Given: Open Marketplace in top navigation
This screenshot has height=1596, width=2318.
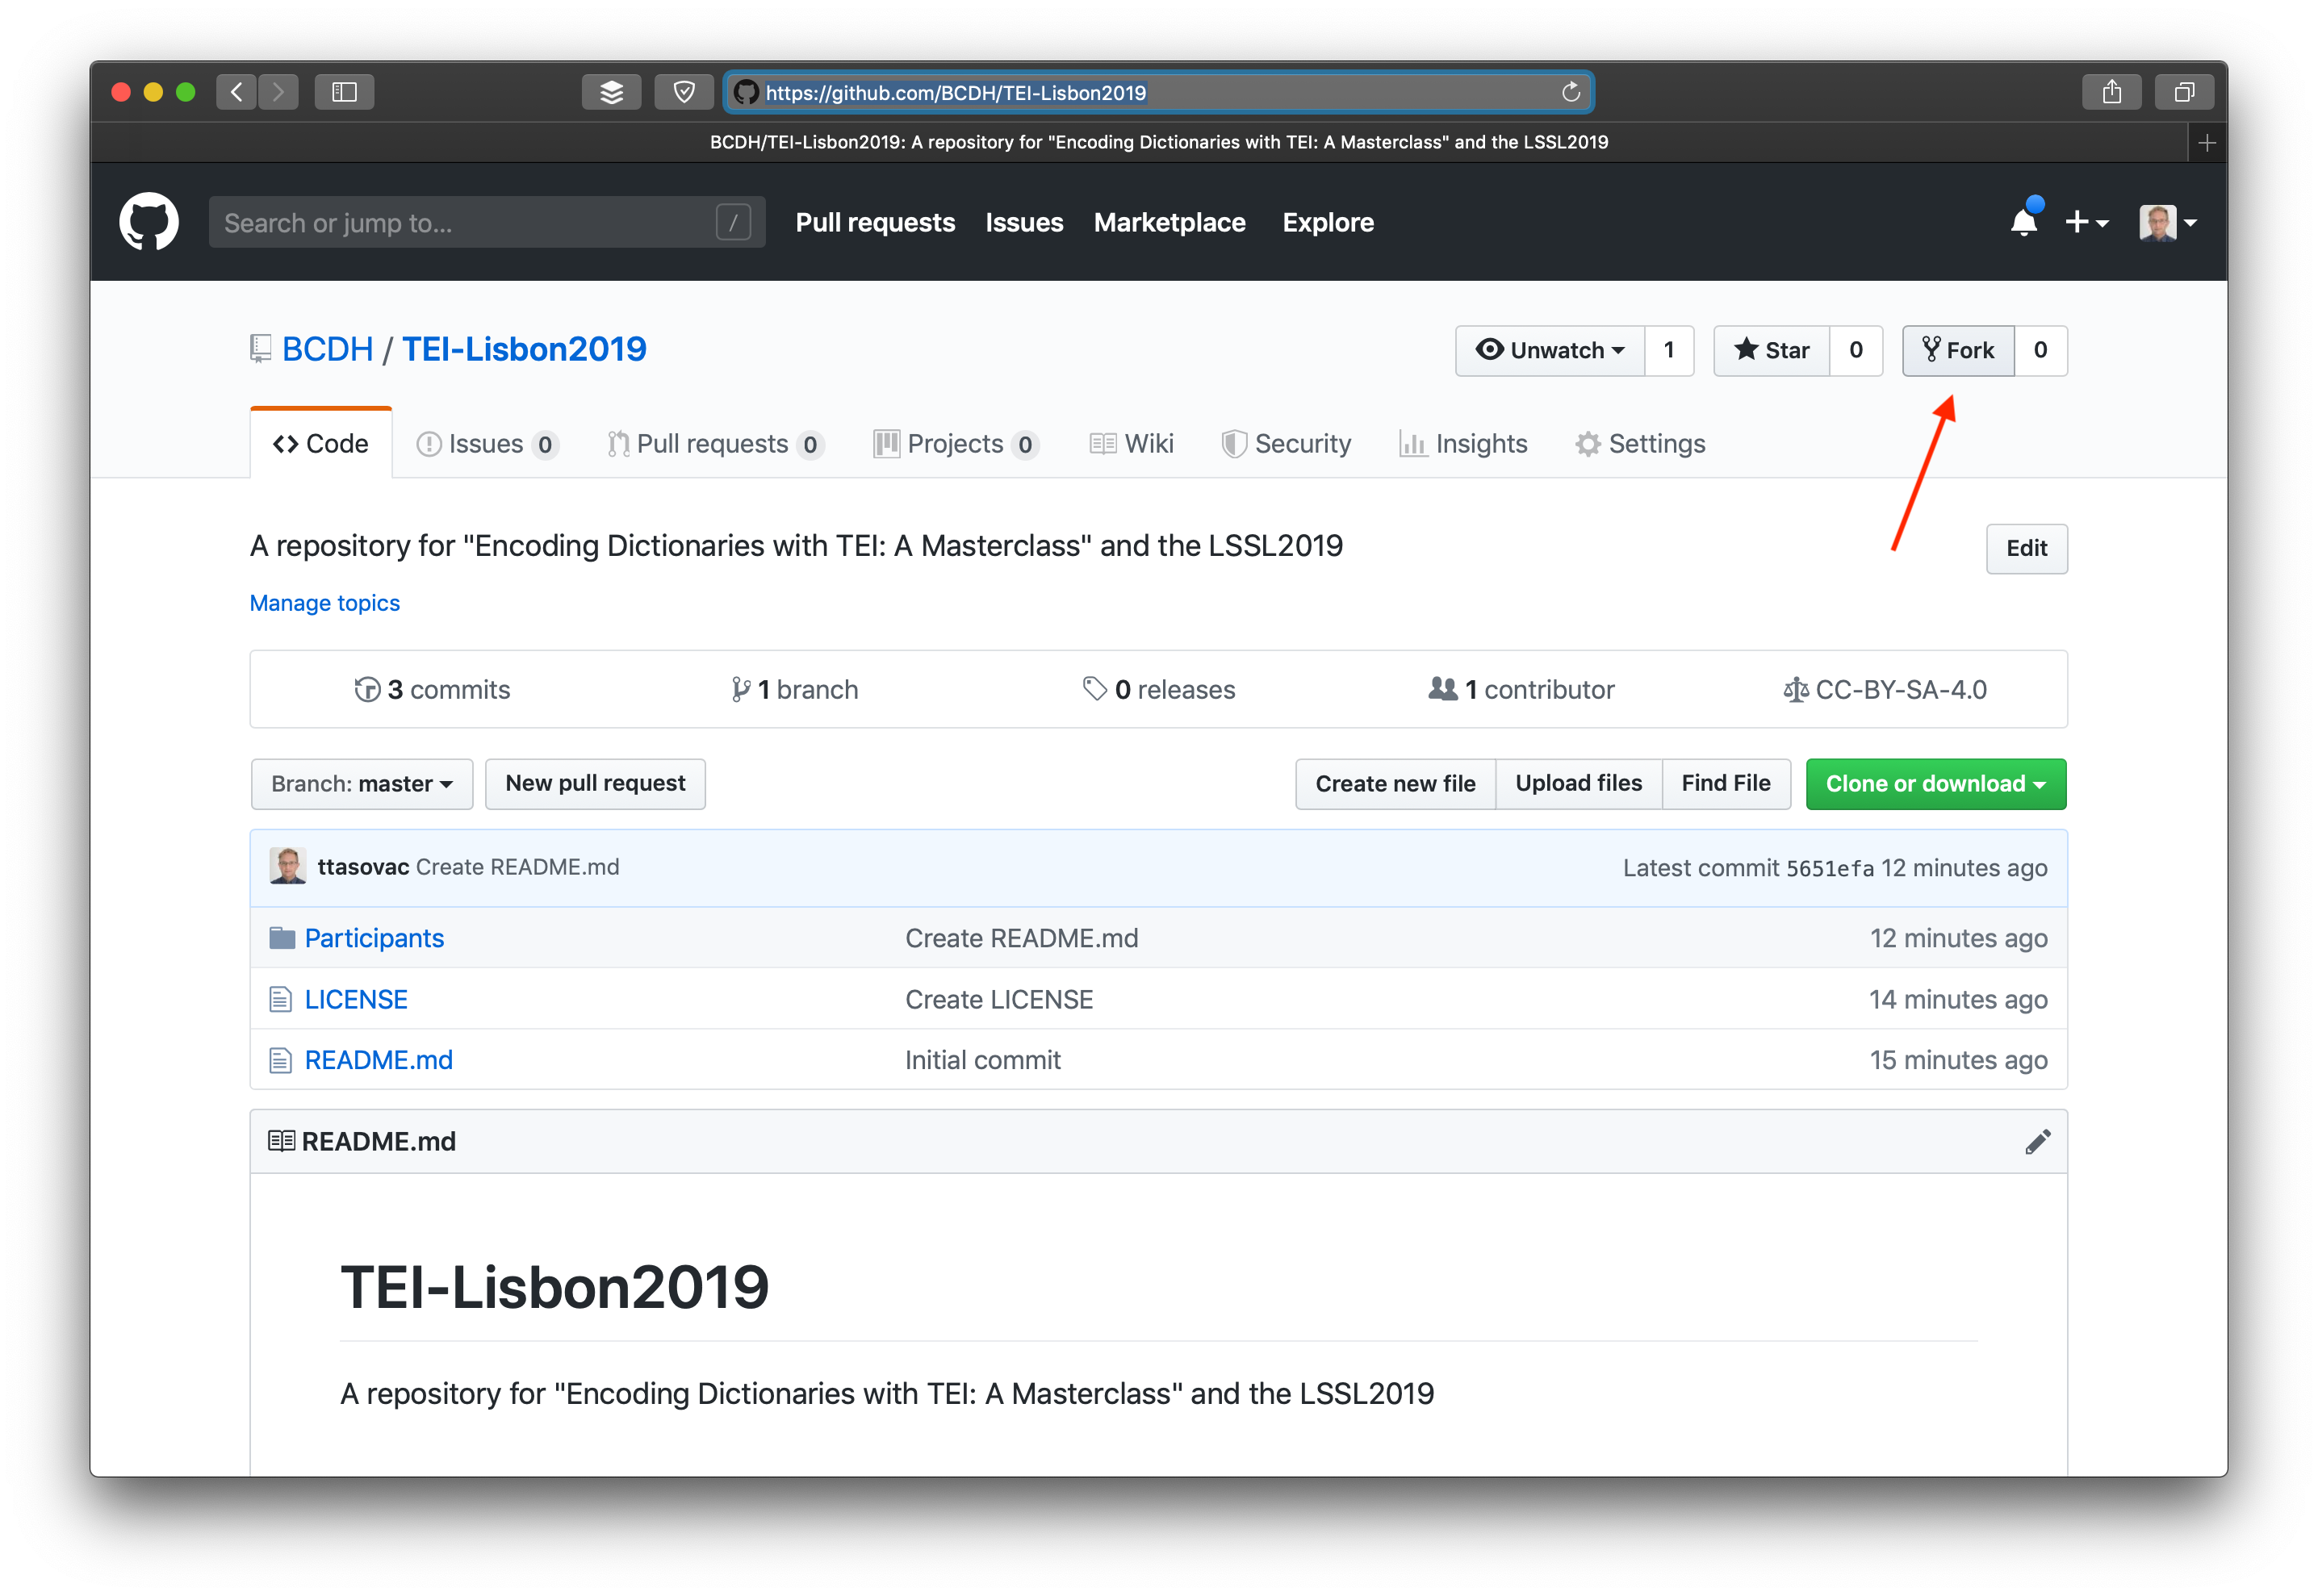Looking at the screenshot, I should 1169,222.
